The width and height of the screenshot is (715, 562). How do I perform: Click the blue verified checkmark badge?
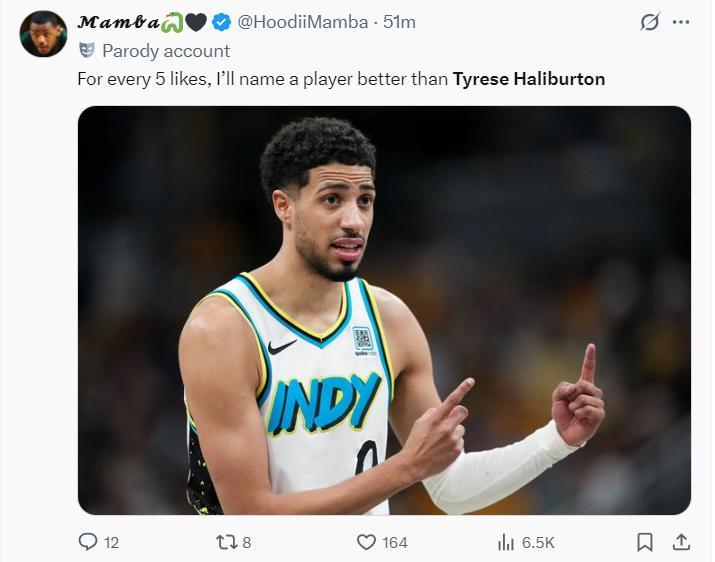pyautogui.click(x=222, y=22)
